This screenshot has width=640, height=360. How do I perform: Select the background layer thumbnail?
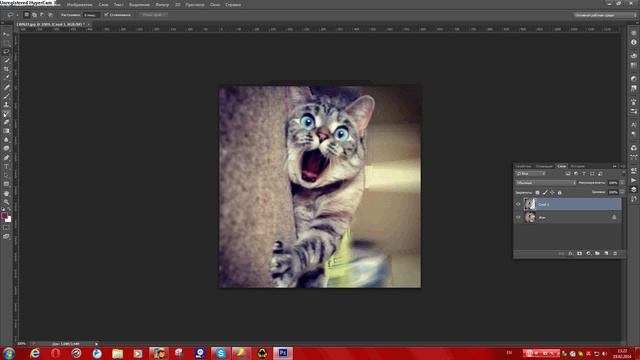coord(530,217)
